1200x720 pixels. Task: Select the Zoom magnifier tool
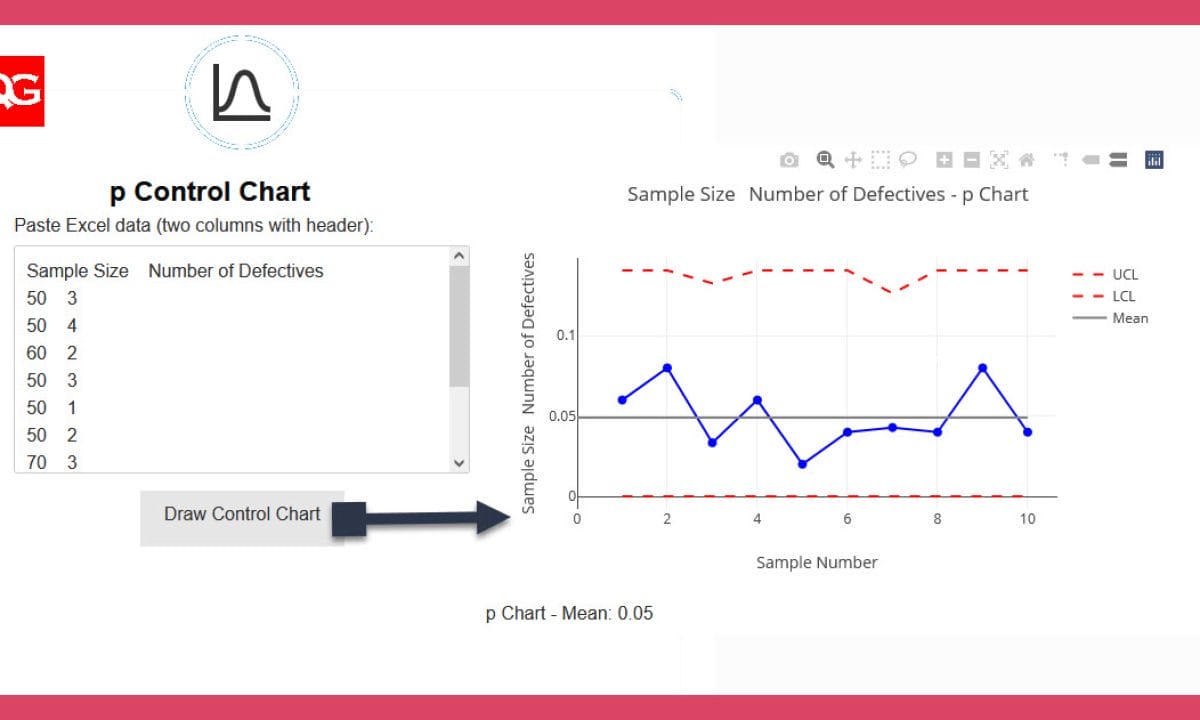coord(825,159)
